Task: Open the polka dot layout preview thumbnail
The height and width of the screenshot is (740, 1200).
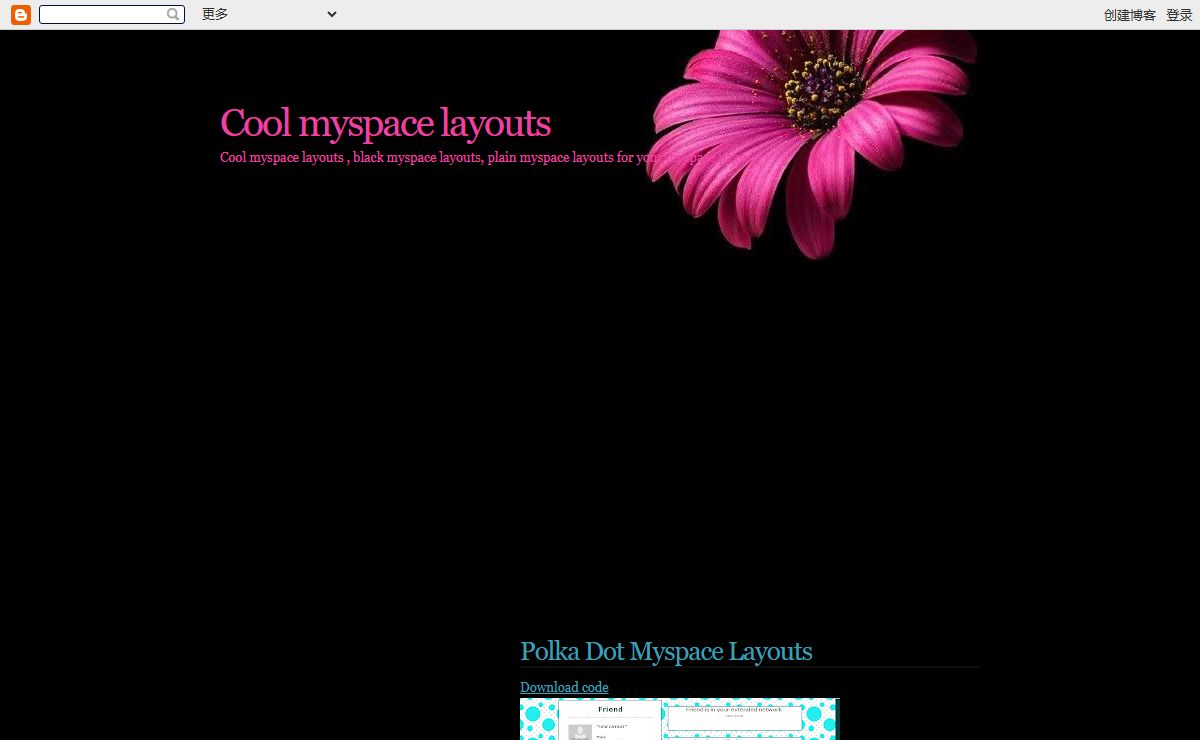Action: (x=679, y=719)
